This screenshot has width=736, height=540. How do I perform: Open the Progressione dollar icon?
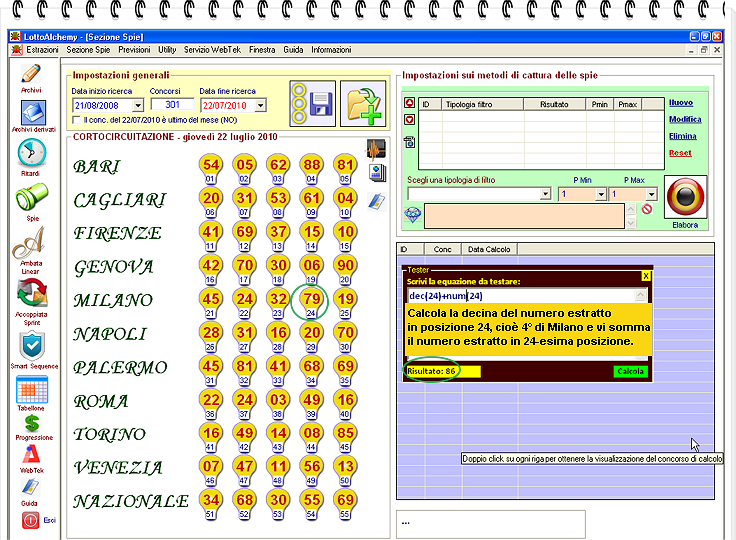tap(32, 423)
